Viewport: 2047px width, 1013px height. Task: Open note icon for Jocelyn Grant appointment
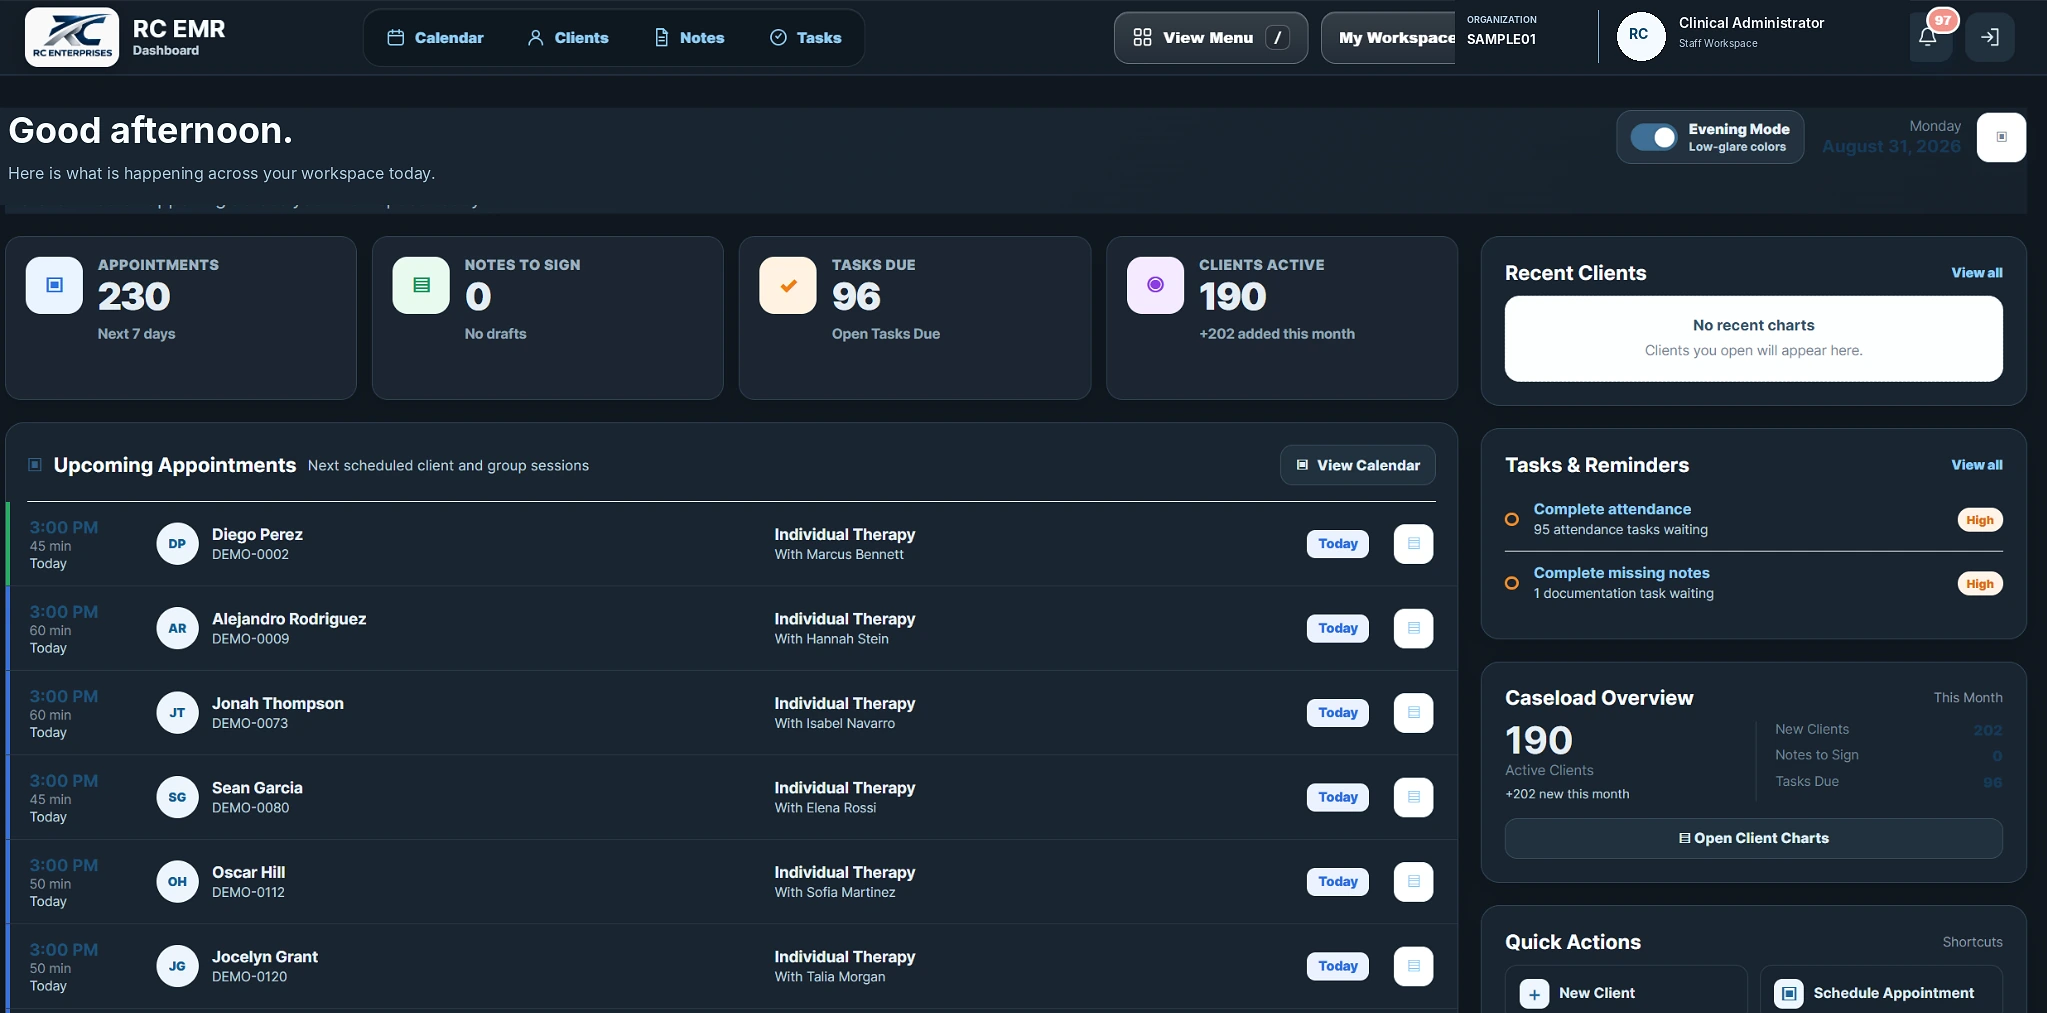point(1413,966)
